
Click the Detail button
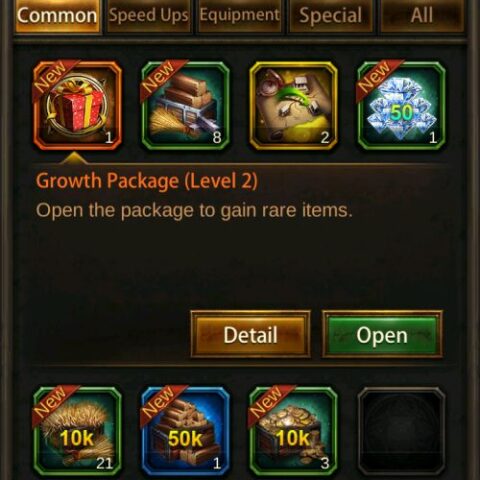251,335
